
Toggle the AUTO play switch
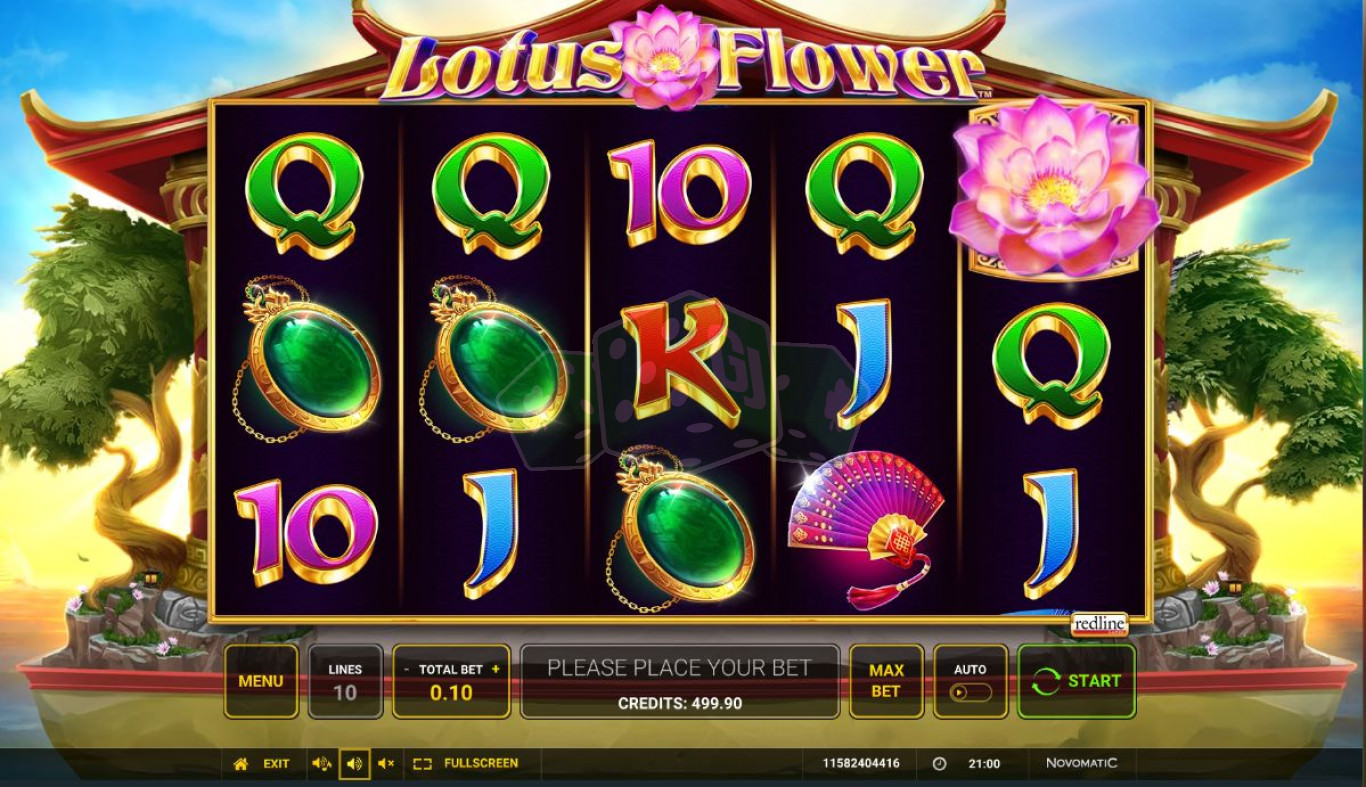pyautogui.click(x=970, y=692)
